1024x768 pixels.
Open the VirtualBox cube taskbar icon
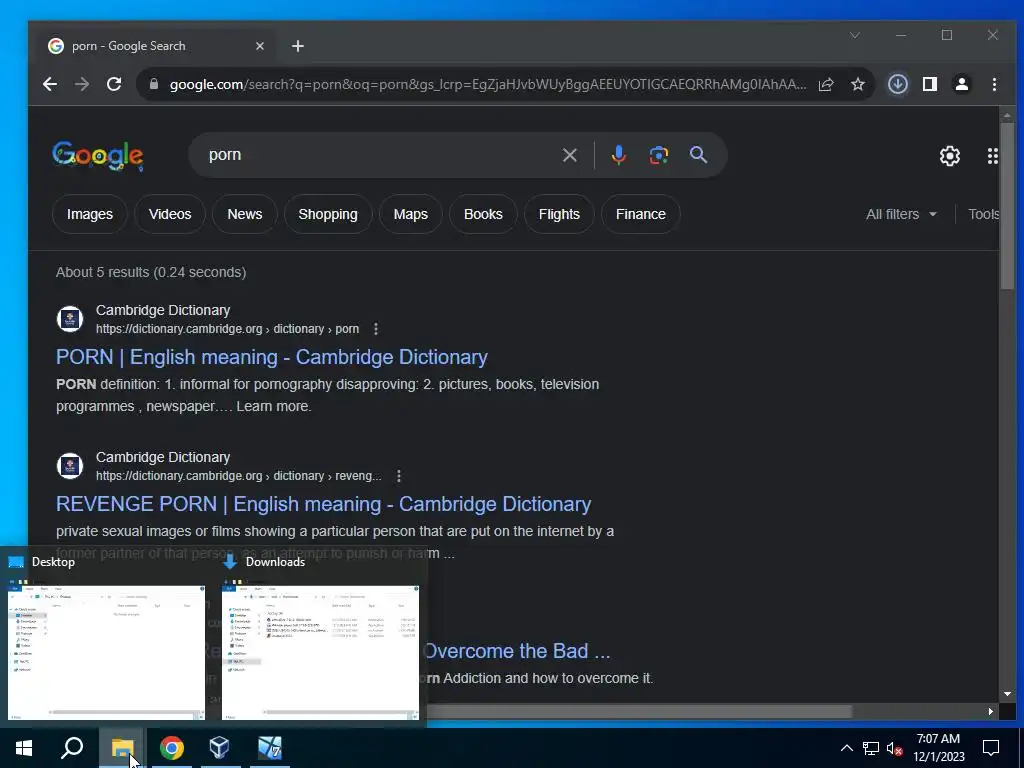click(x=219, y=748)
